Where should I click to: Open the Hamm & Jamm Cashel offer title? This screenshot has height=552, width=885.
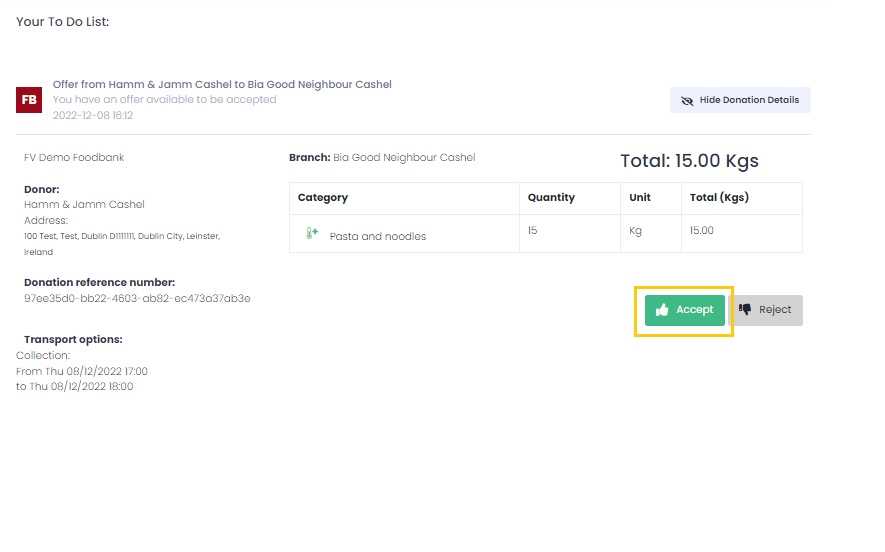click(222, 84)
